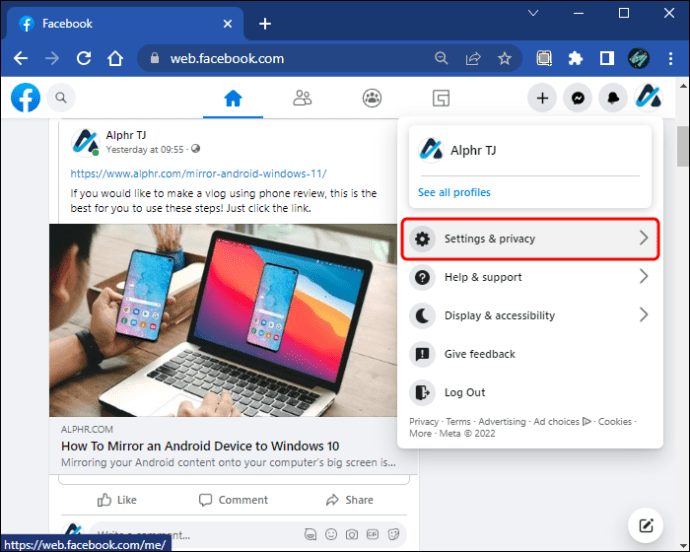Open Help & support menu item
The image size is (690, 552).
530,277
